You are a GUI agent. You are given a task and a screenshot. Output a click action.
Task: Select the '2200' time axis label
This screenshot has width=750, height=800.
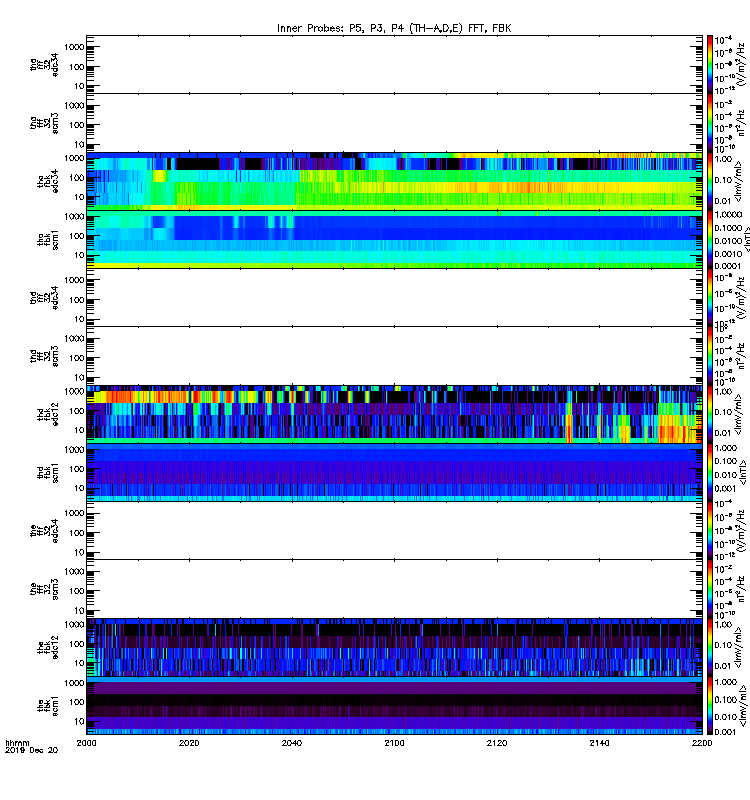[702, 743]
